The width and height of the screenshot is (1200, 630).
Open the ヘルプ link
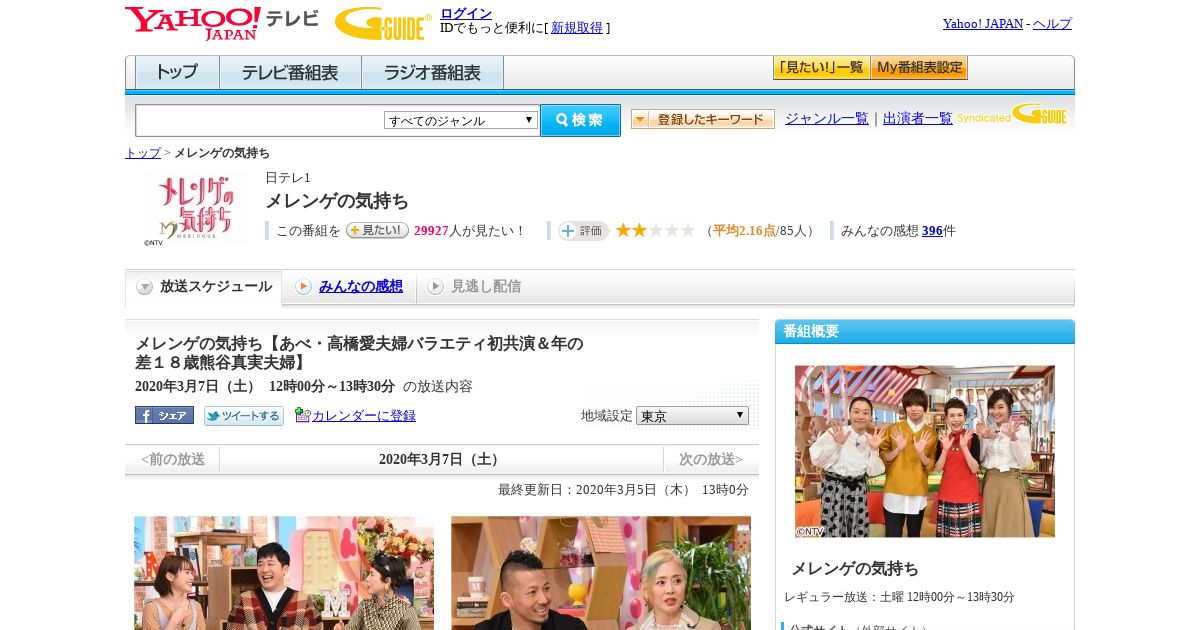coord(1052,23)
